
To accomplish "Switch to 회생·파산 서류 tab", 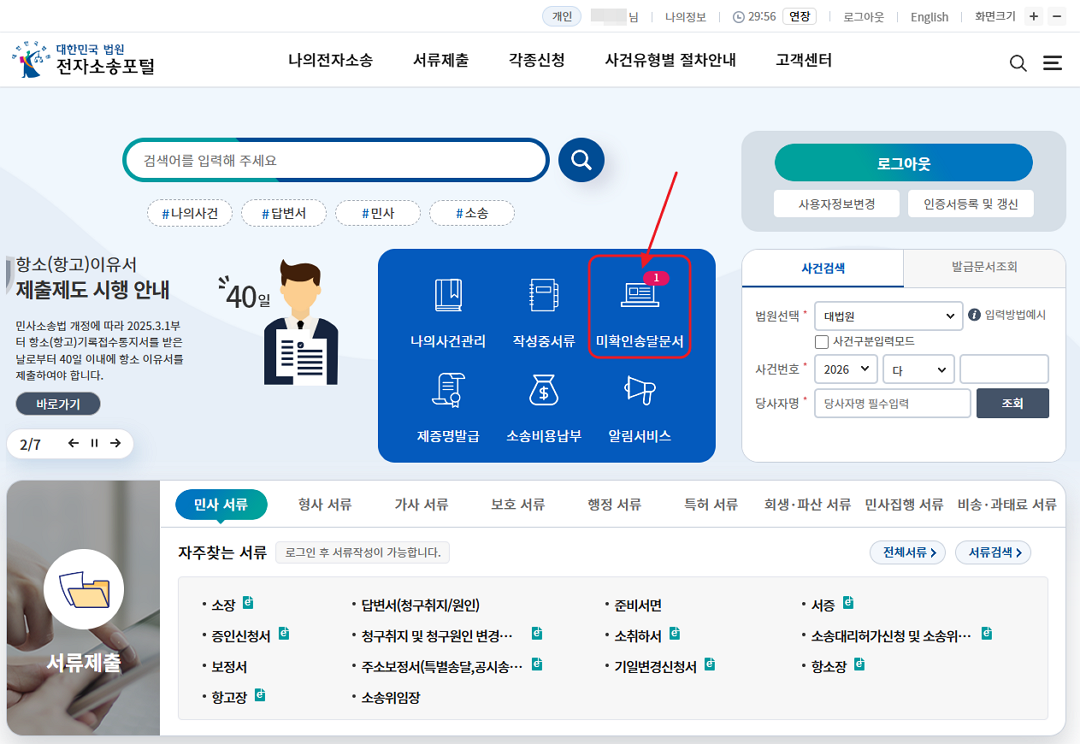I will 807,504.
